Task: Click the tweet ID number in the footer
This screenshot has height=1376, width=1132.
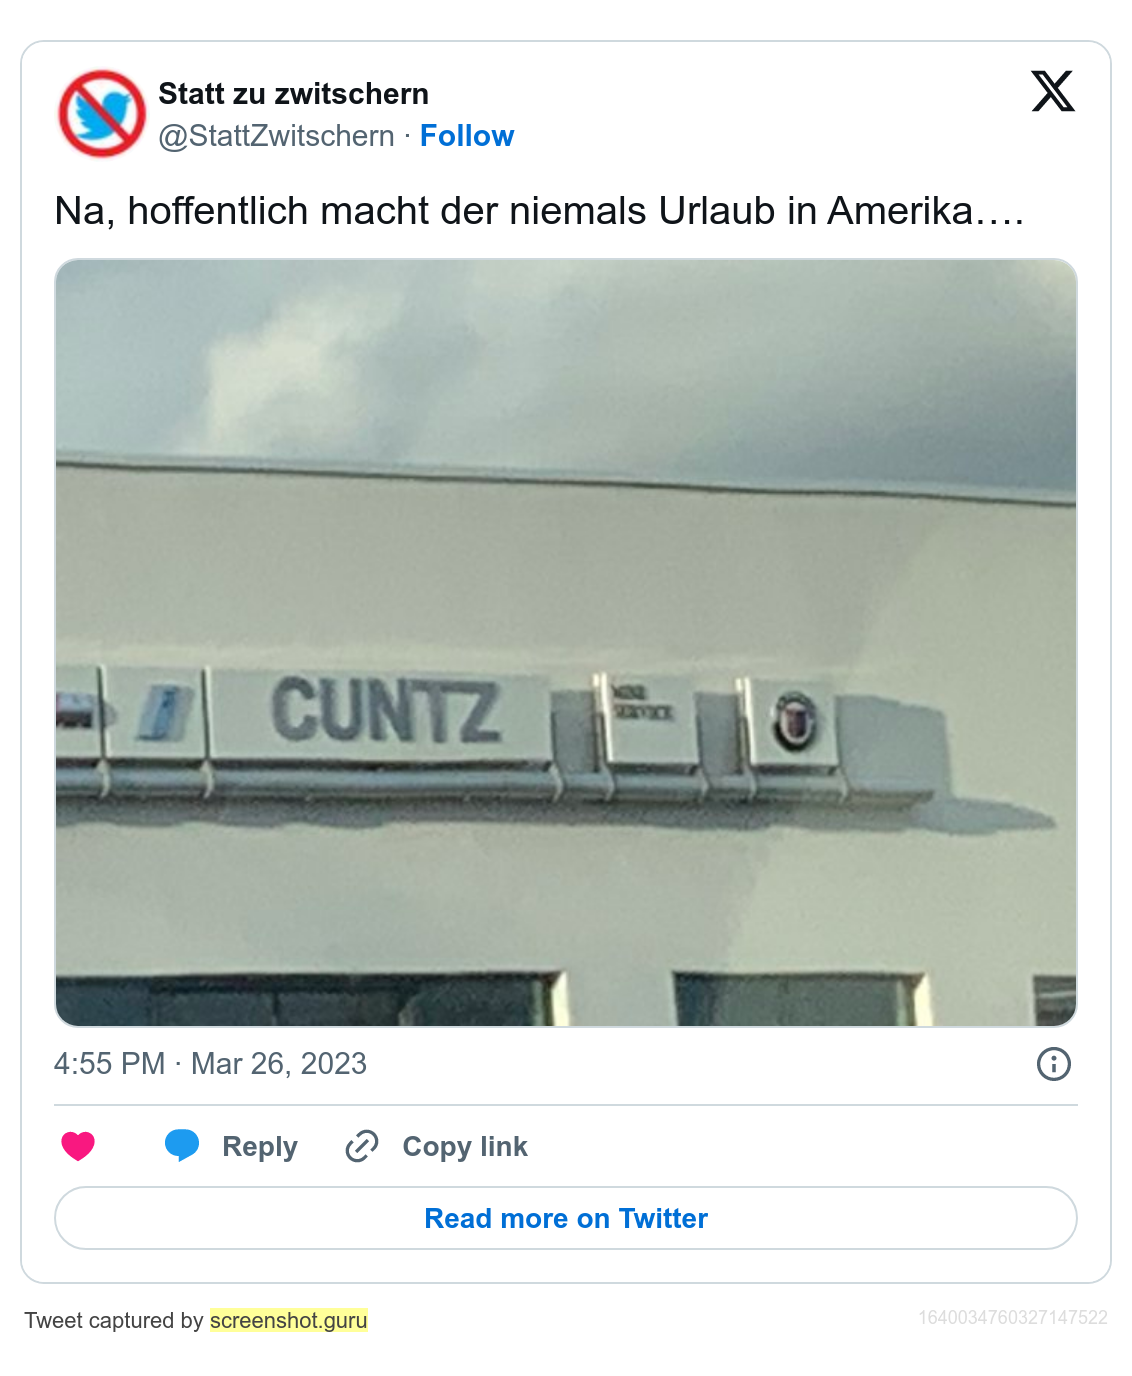Action: tap(1012, 1317)
